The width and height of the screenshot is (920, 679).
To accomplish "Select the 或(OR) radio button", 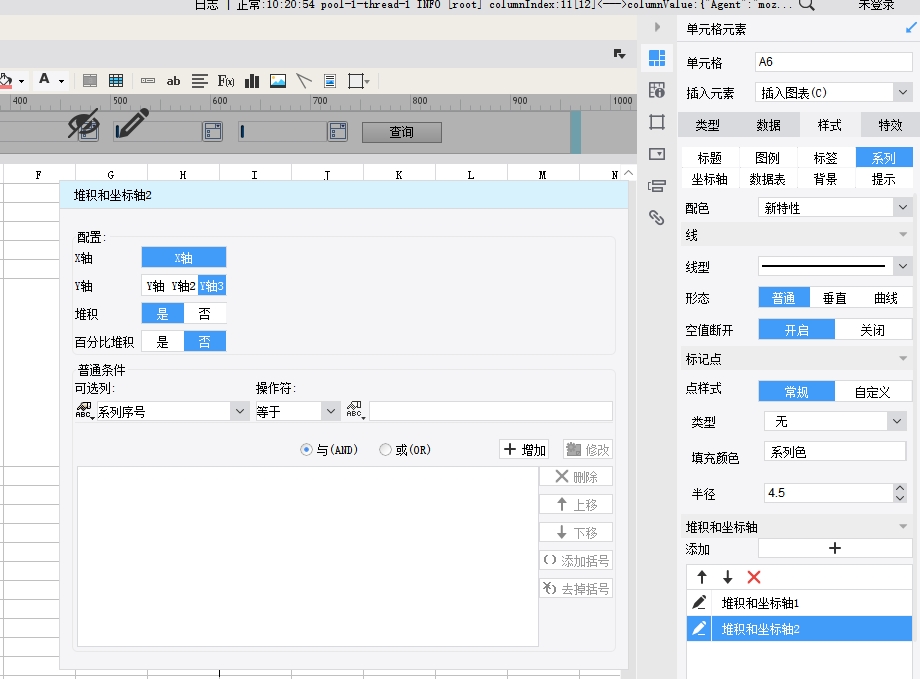I will click(385, 450).
